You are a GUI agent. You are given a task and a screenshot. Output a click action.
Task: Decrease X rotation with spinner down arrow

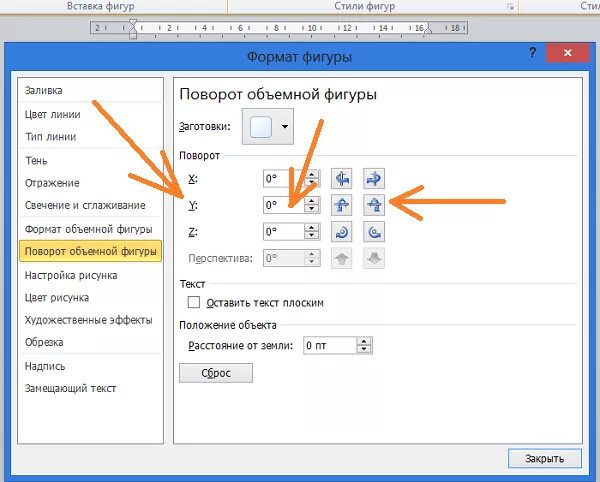312,183
